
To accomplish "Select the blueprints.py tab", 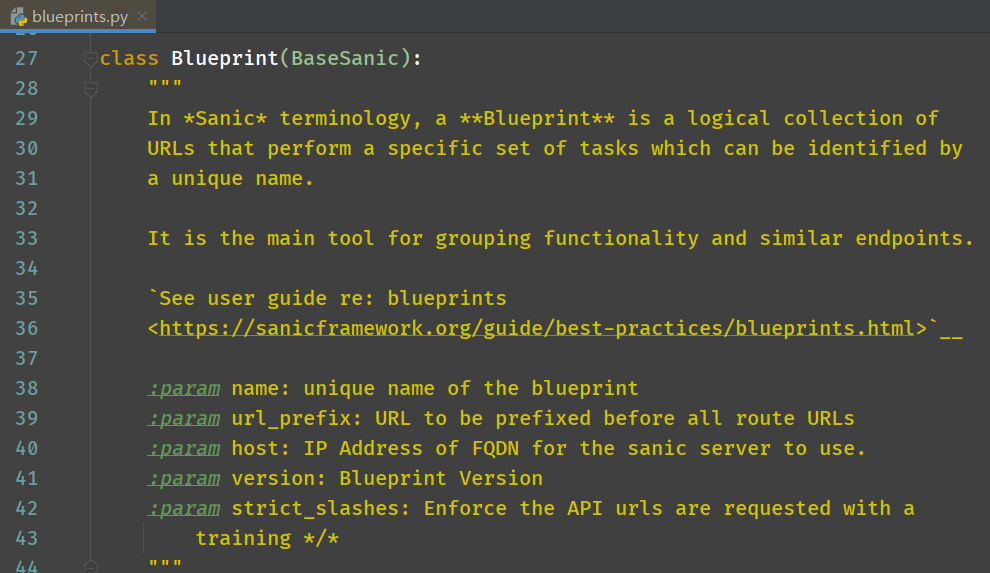I will point(78,16).
